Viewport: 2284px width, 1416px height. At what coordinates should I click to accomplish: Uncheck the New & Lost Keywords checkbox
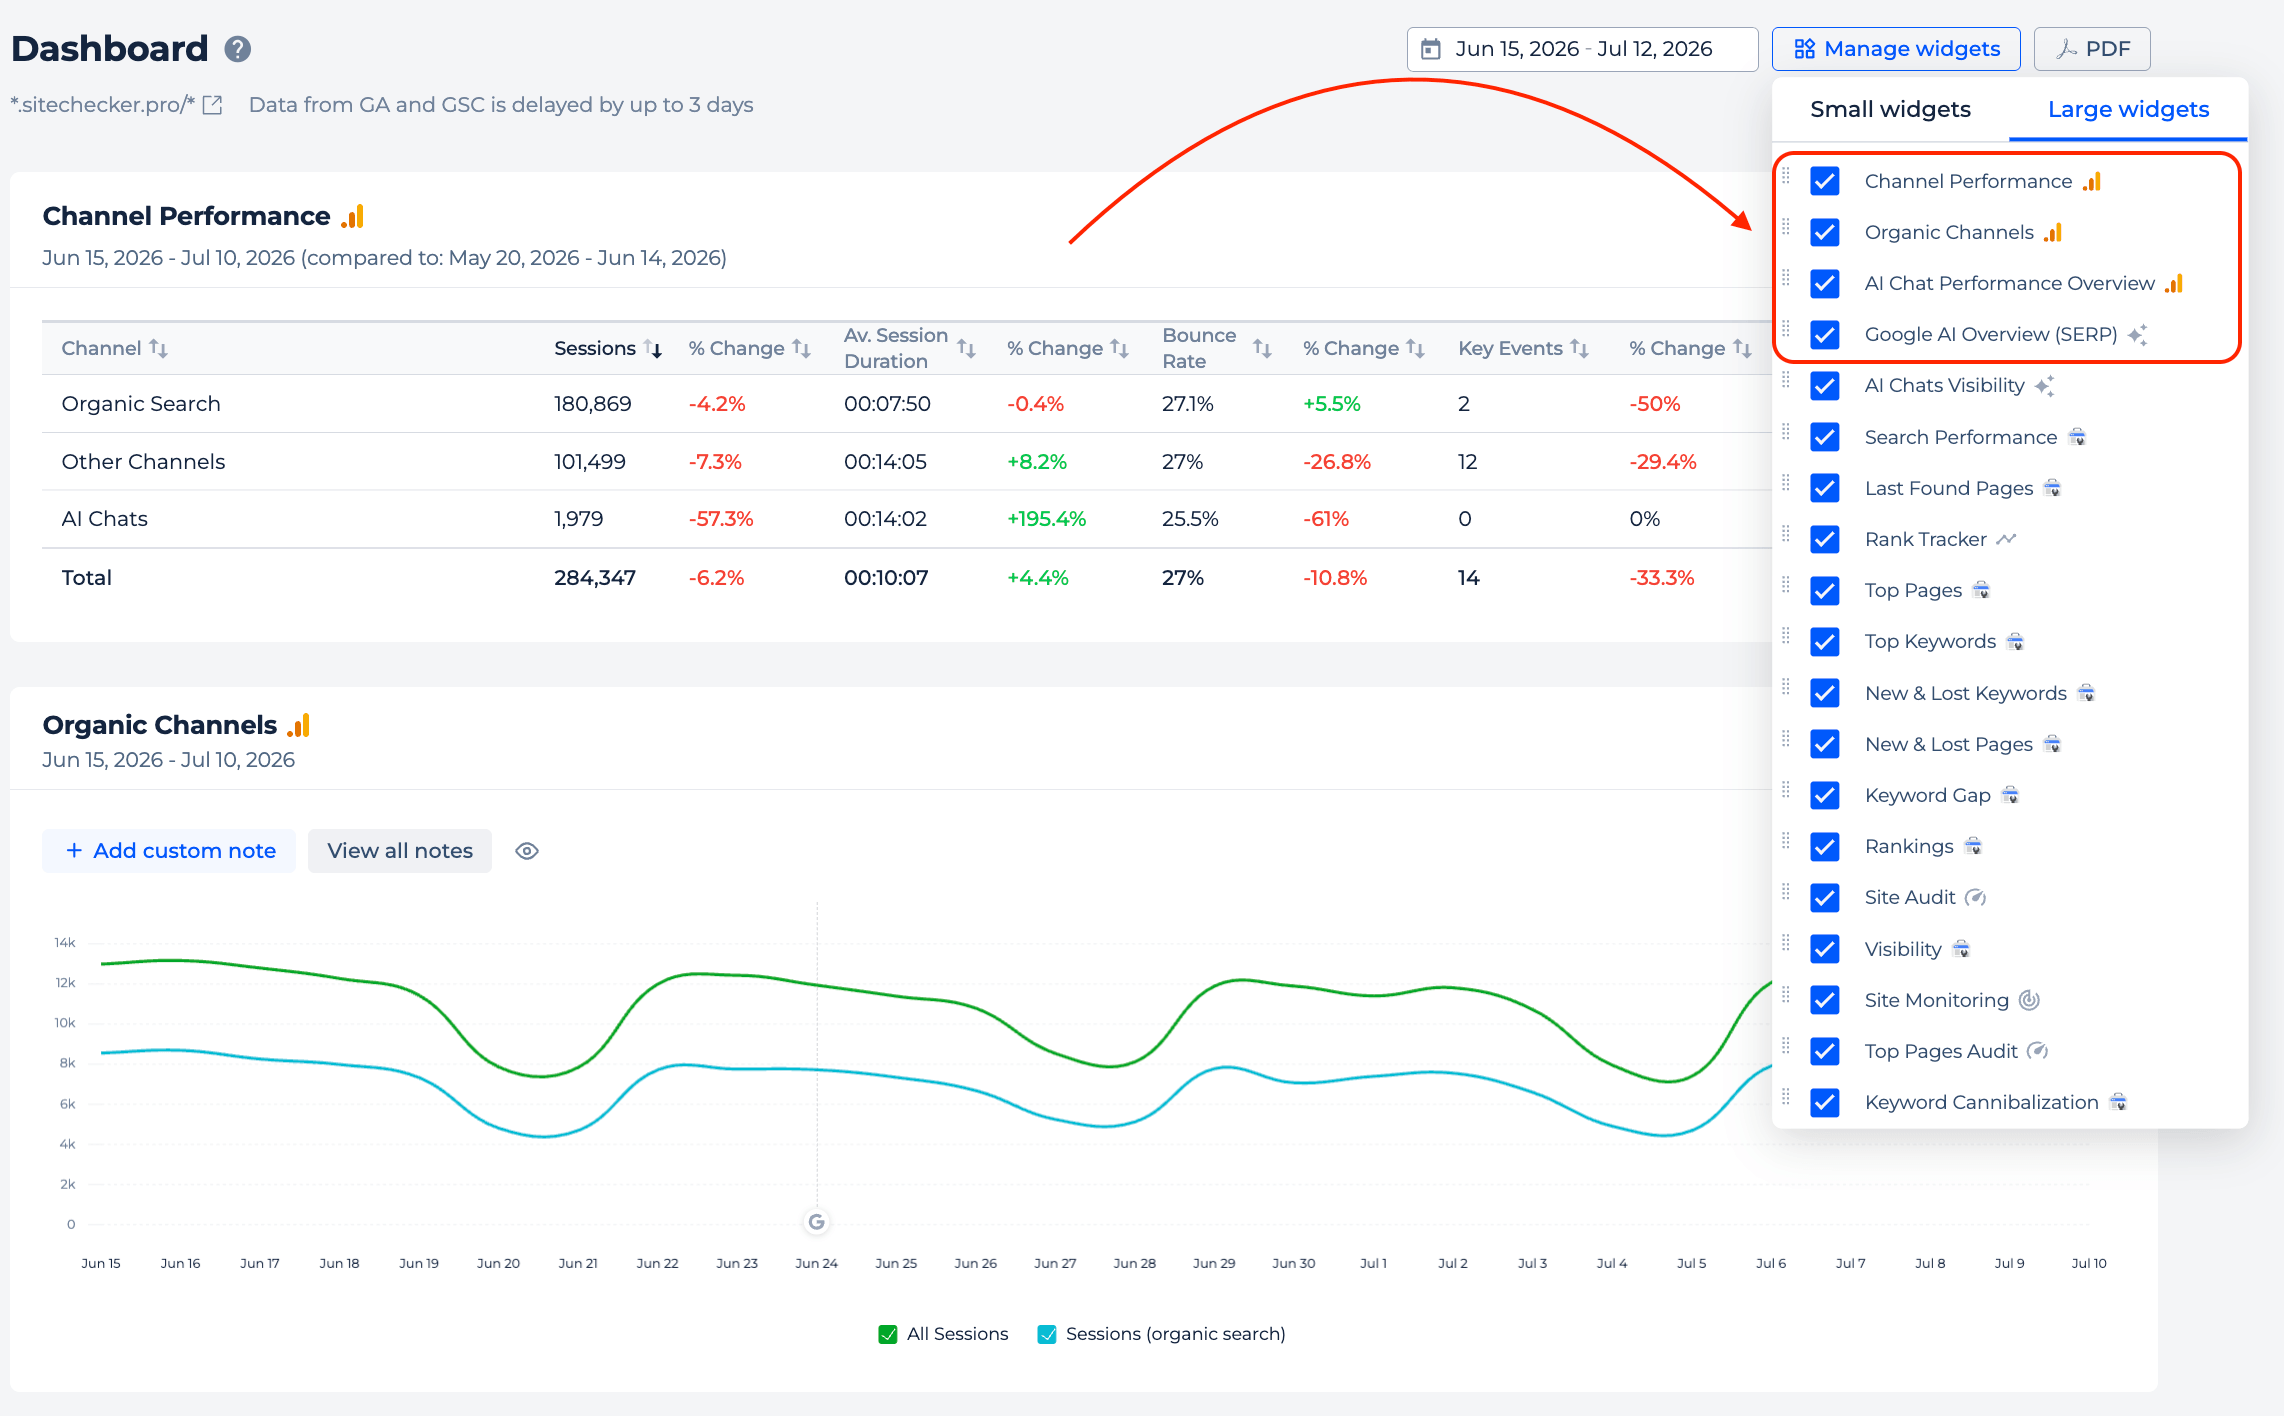pos(1825,693)
